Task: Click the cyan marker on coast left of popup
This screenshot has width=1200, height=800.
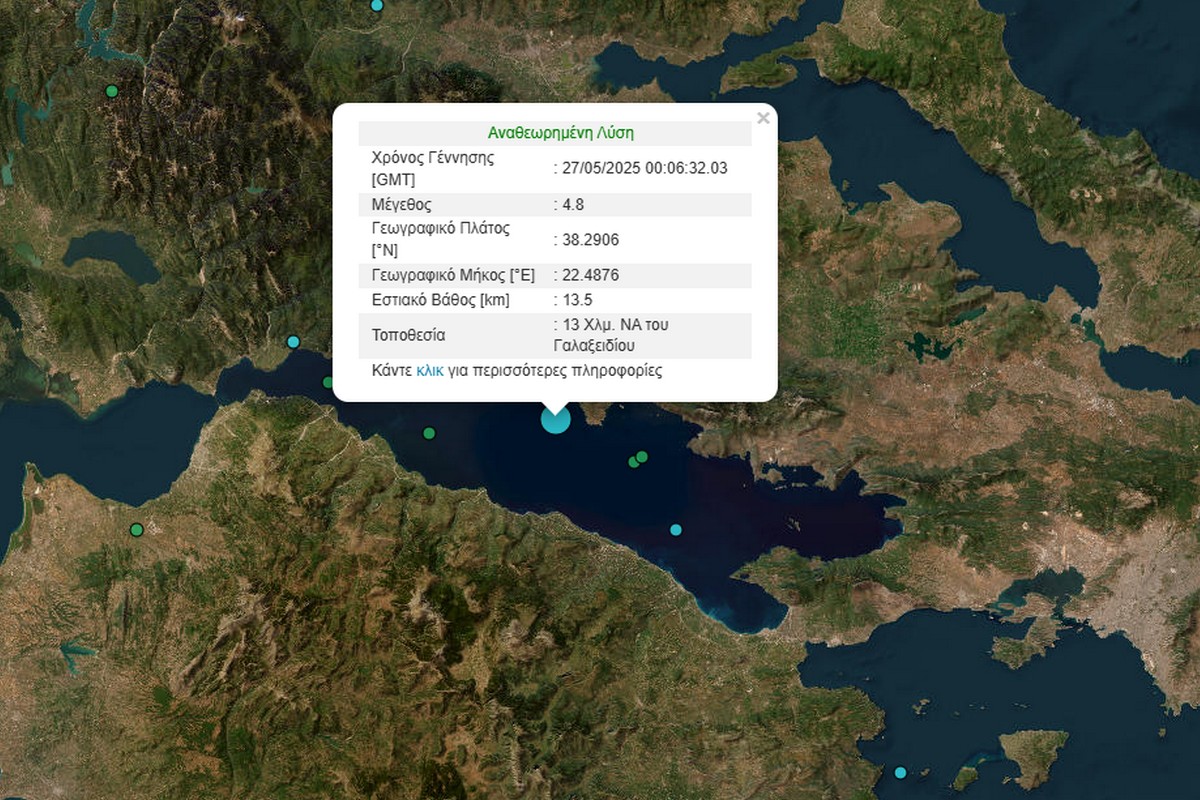Action: pos(293,342)
